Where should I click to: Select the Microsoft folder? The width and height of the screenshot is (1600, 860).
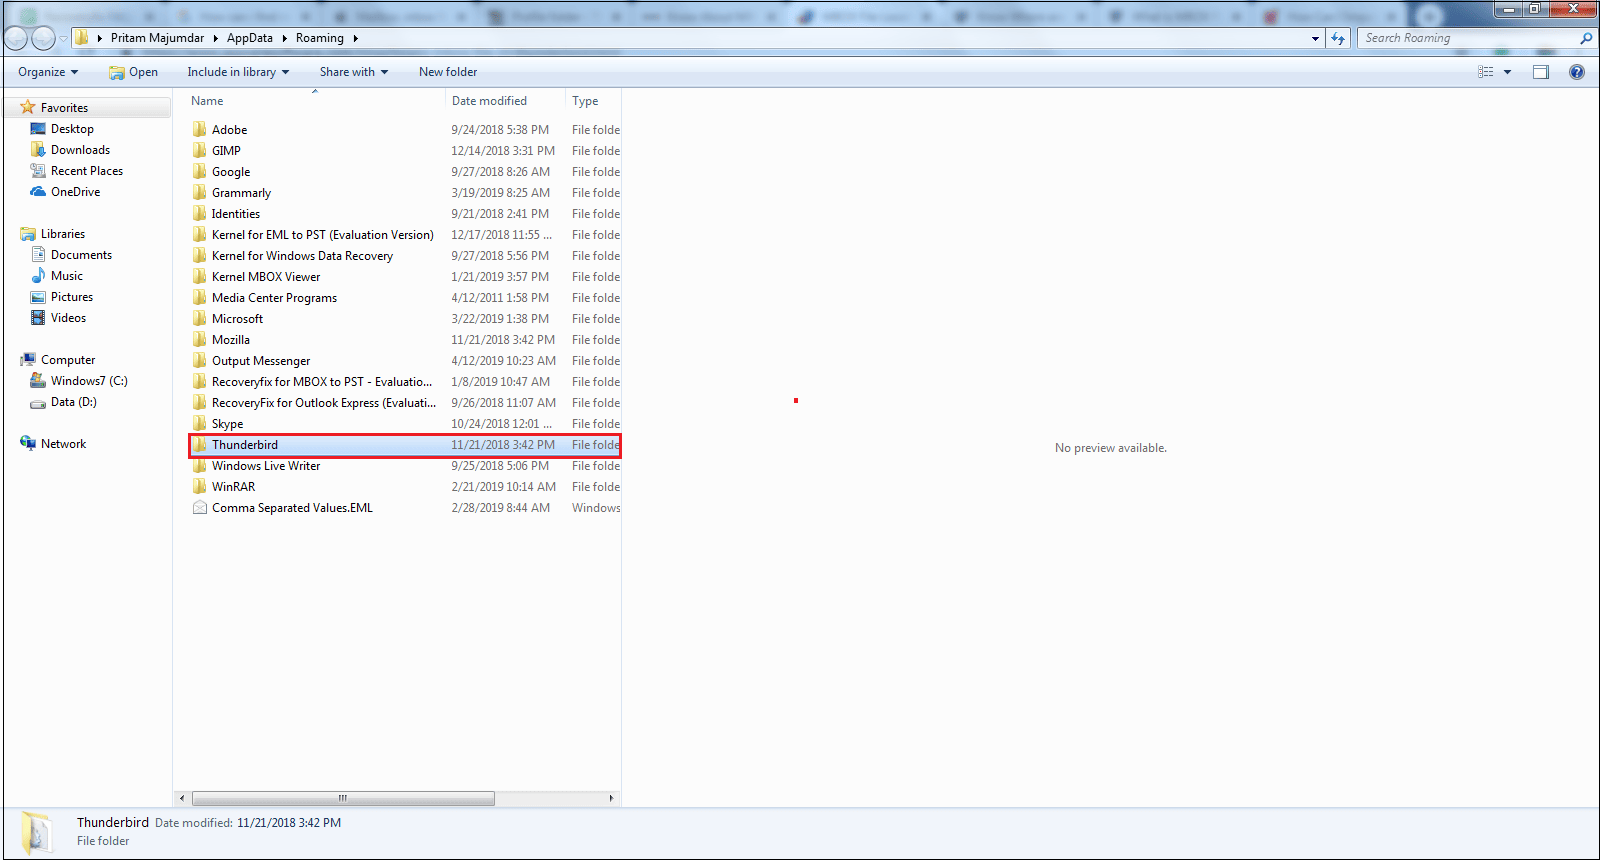pos(237,318)
